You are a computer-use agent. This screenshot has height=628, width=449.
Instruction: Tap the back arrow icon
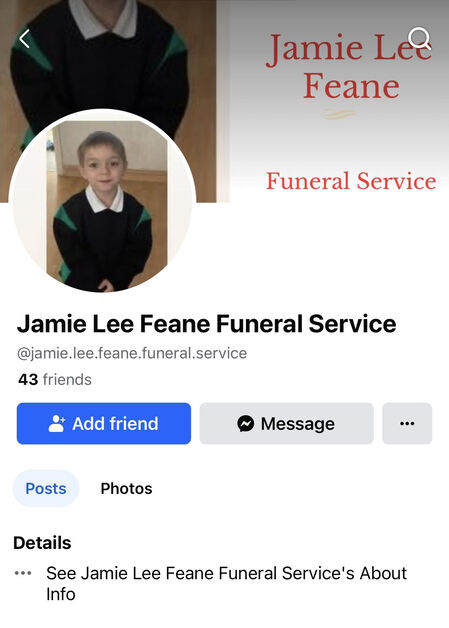point(24,39)
